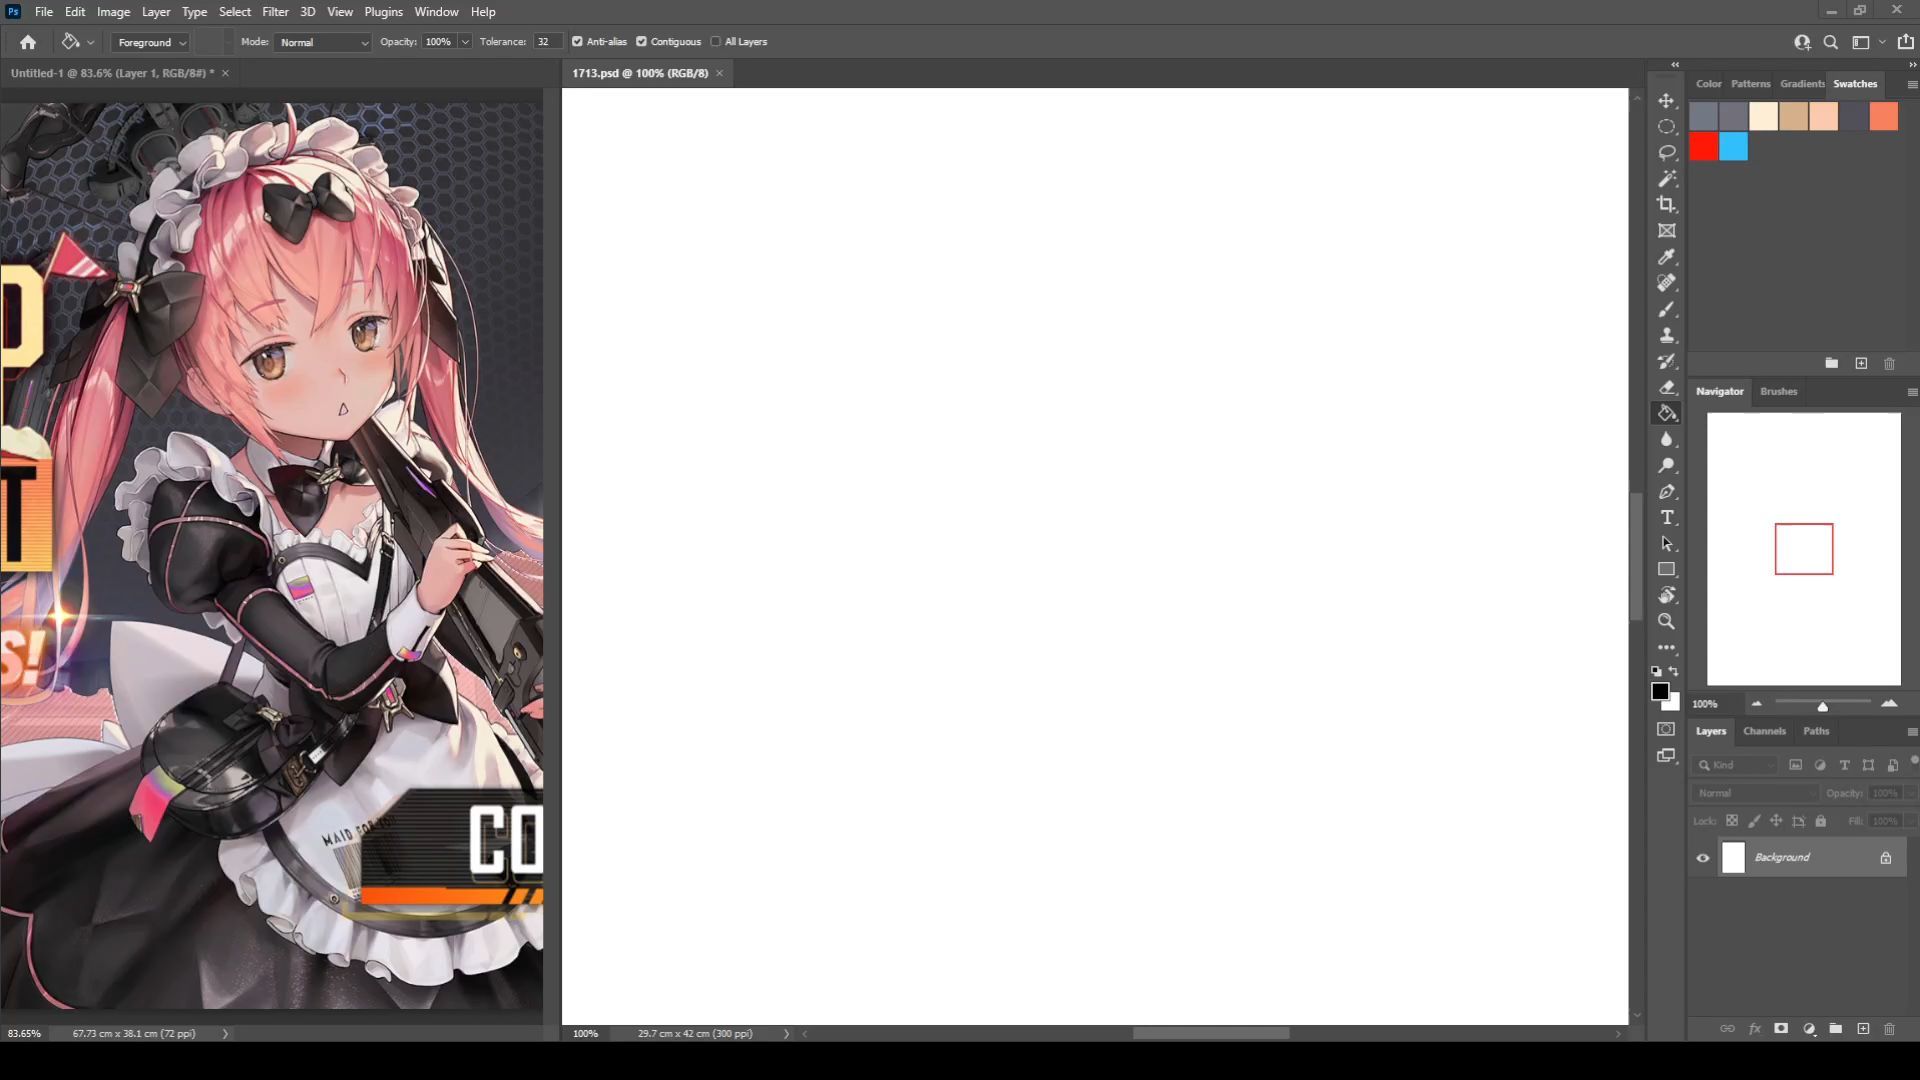Open the Filter menu
The height and width of the screenshot is (1080, 1920).
275,12
